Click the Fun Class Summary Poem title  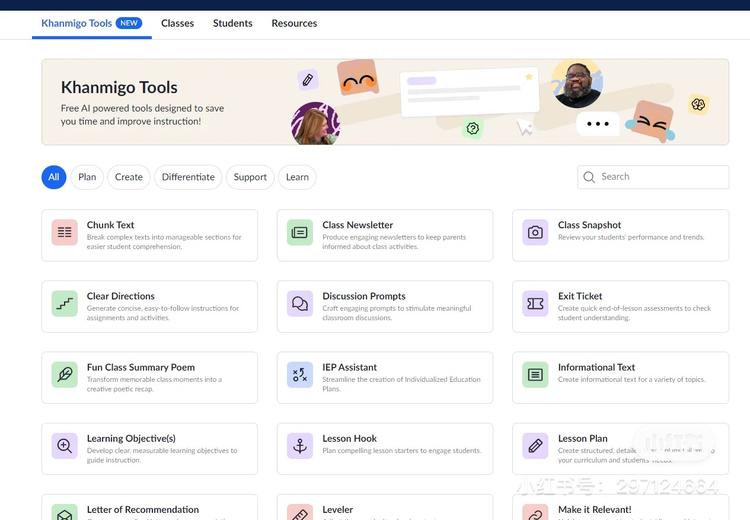click(x=141, y=367)
